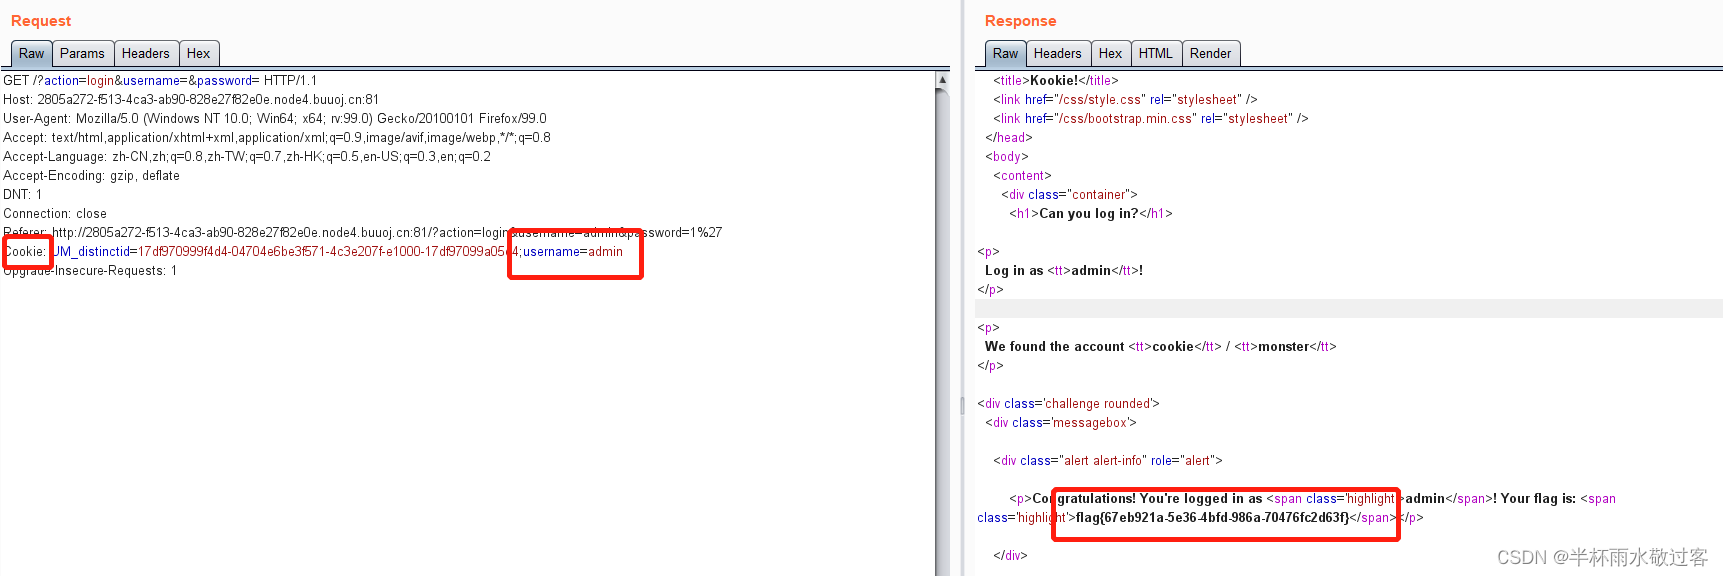The width and height of the screenshot is (1723, 576).
Task: Open the Response HTML tab
Action: pyautogui.click(x=1155, y=54)
